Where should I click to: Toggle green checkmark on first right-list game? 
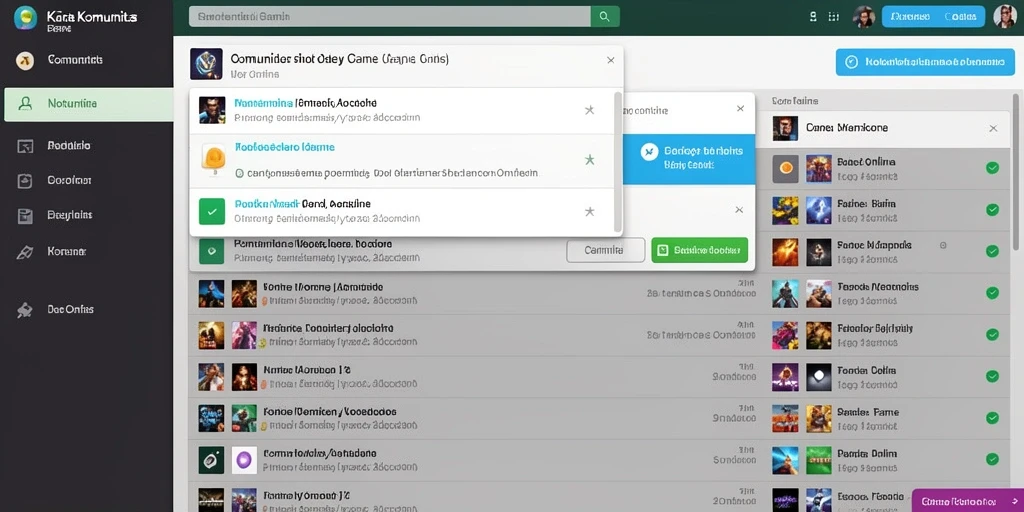[992, 168]
